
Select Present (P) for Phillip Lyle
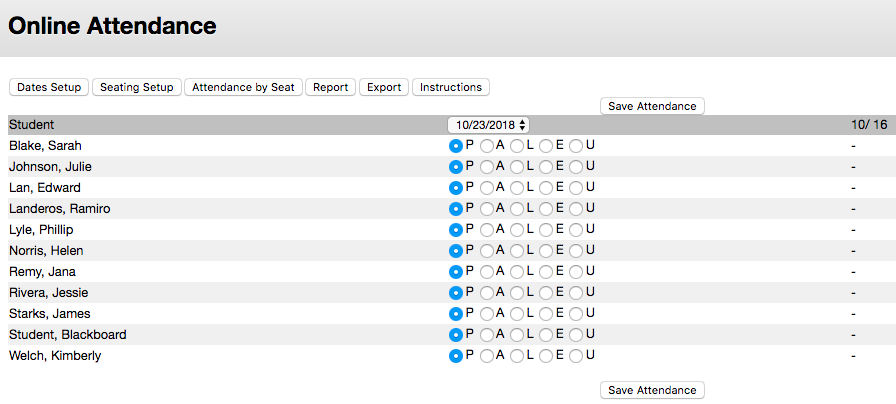(x=456, y=230)
